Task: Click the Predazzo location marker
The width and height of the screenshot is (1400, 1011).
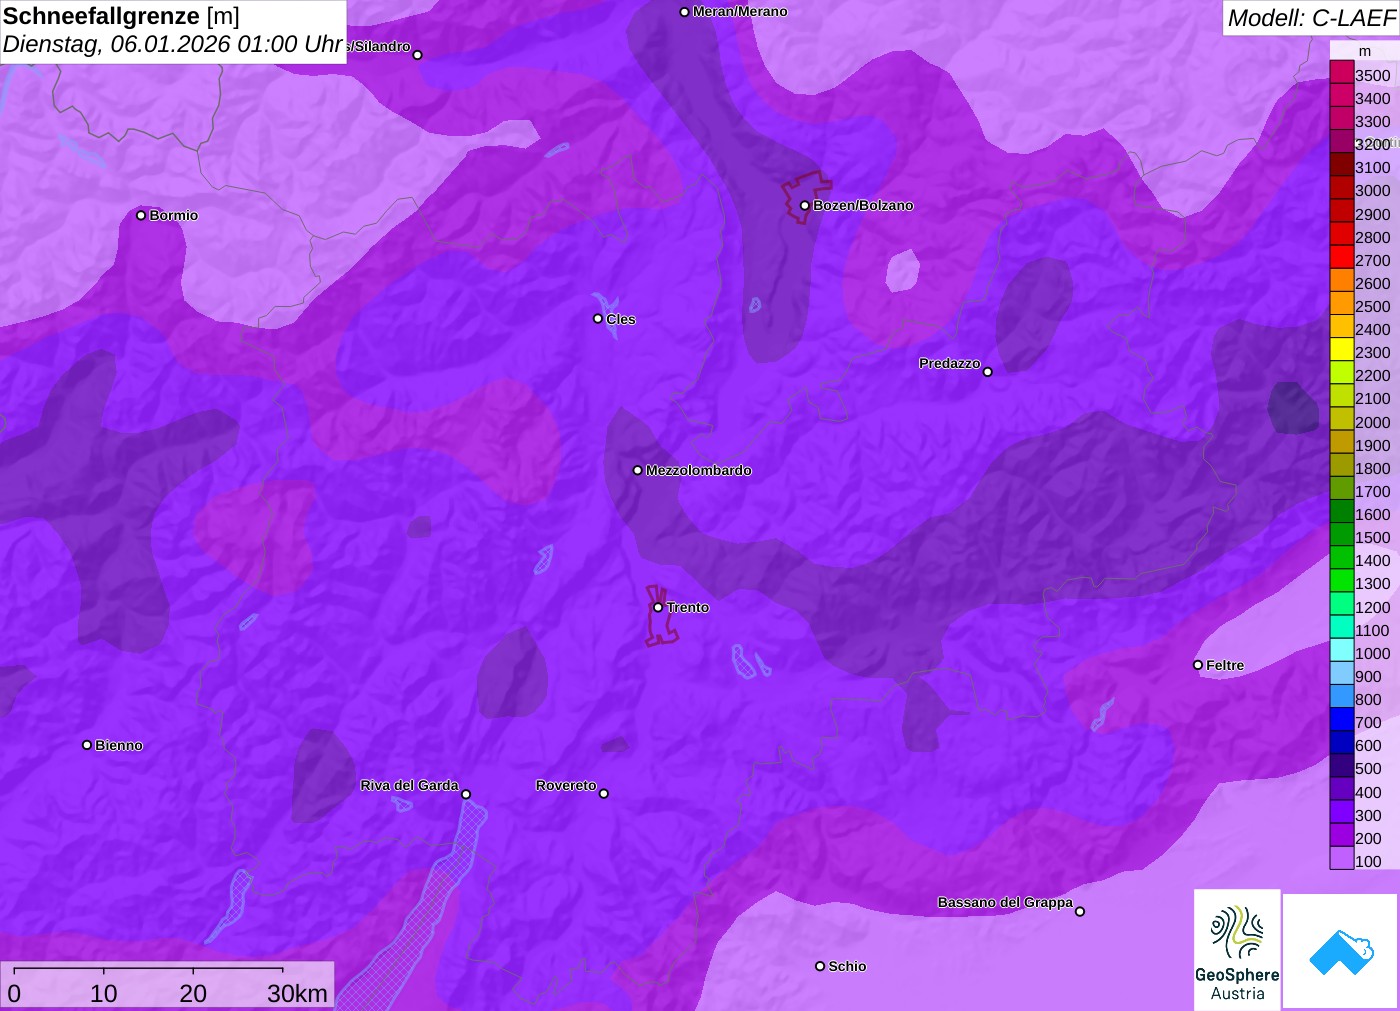Action: tap(987, 372)
